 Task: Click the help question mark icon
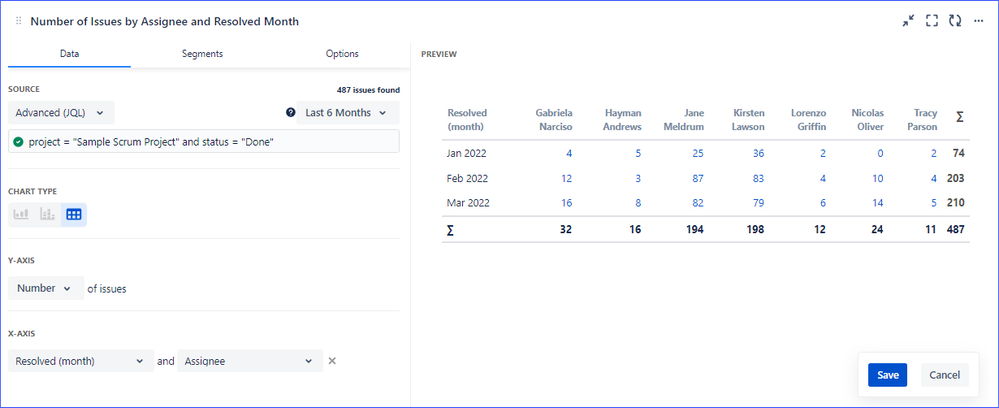(291, 113)
